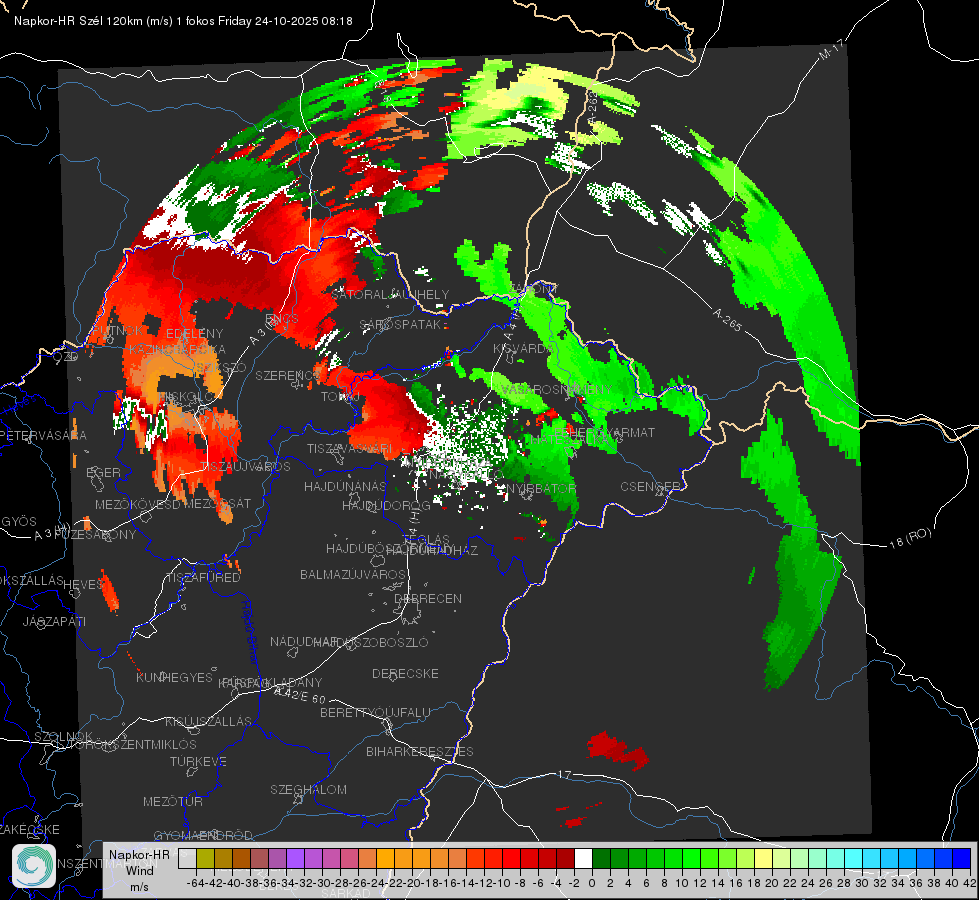This screenshot has height=900, width=979.
Task: Click the MEZŐTÚR label
Action: [173, 801]
